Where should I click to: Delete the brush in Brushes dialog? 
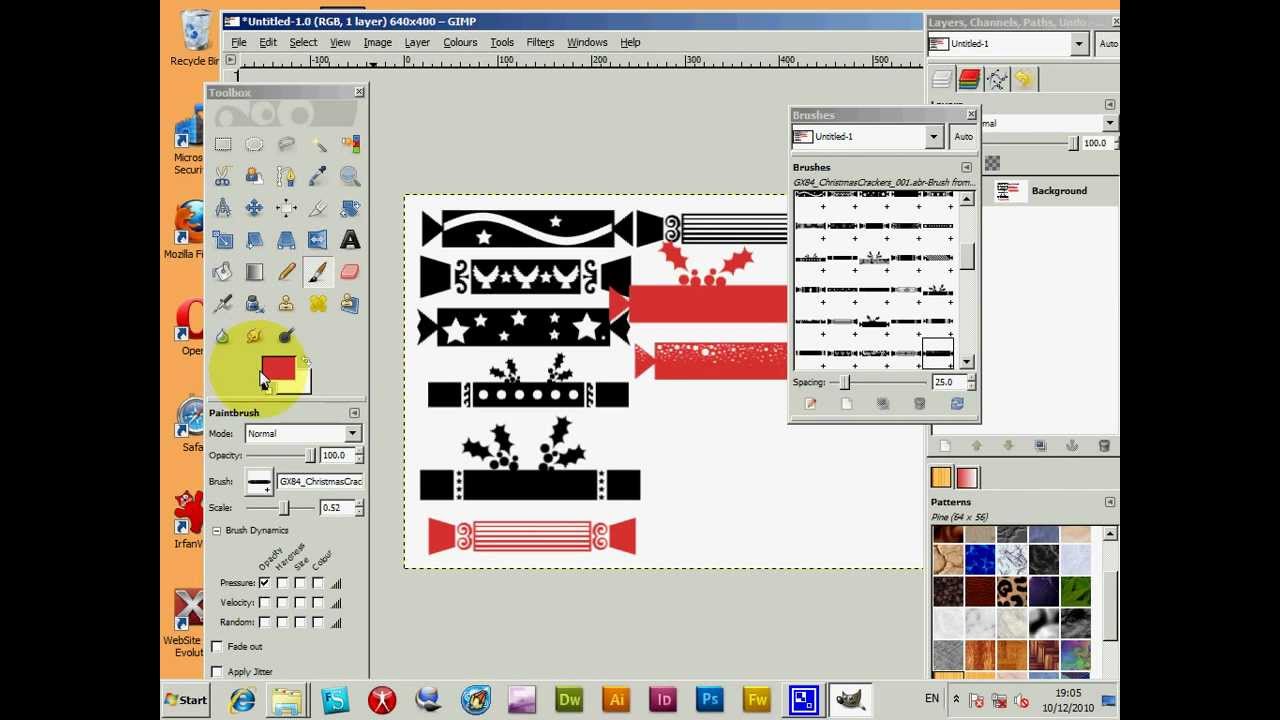(x=919, y=404)
